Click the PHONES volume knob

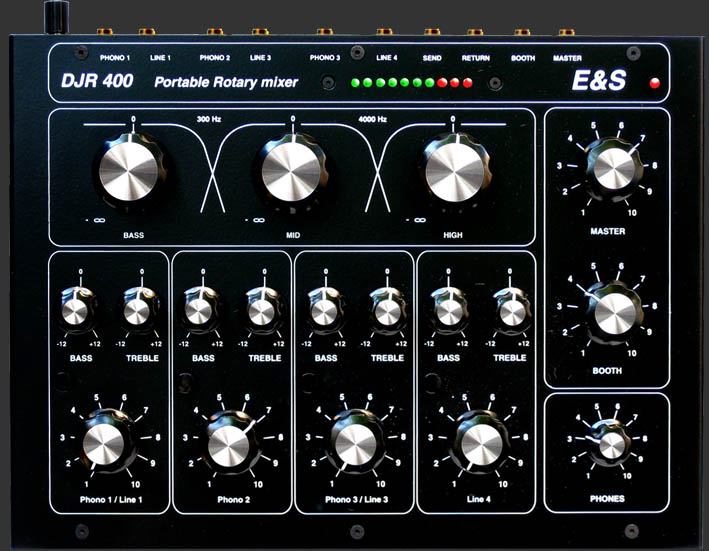click(x=610, y=444)
